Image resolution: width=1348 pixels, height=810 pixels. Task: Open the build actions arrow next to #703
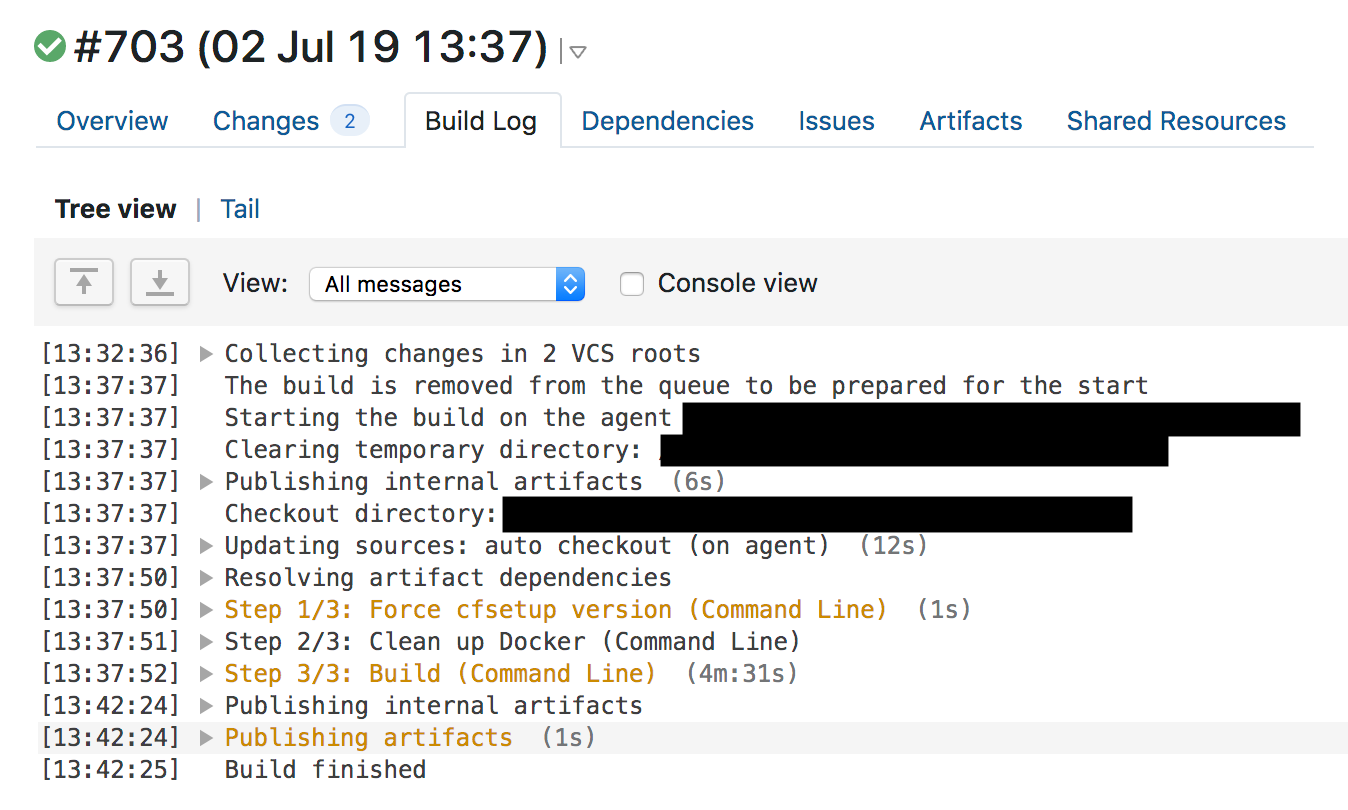[577, 52]
